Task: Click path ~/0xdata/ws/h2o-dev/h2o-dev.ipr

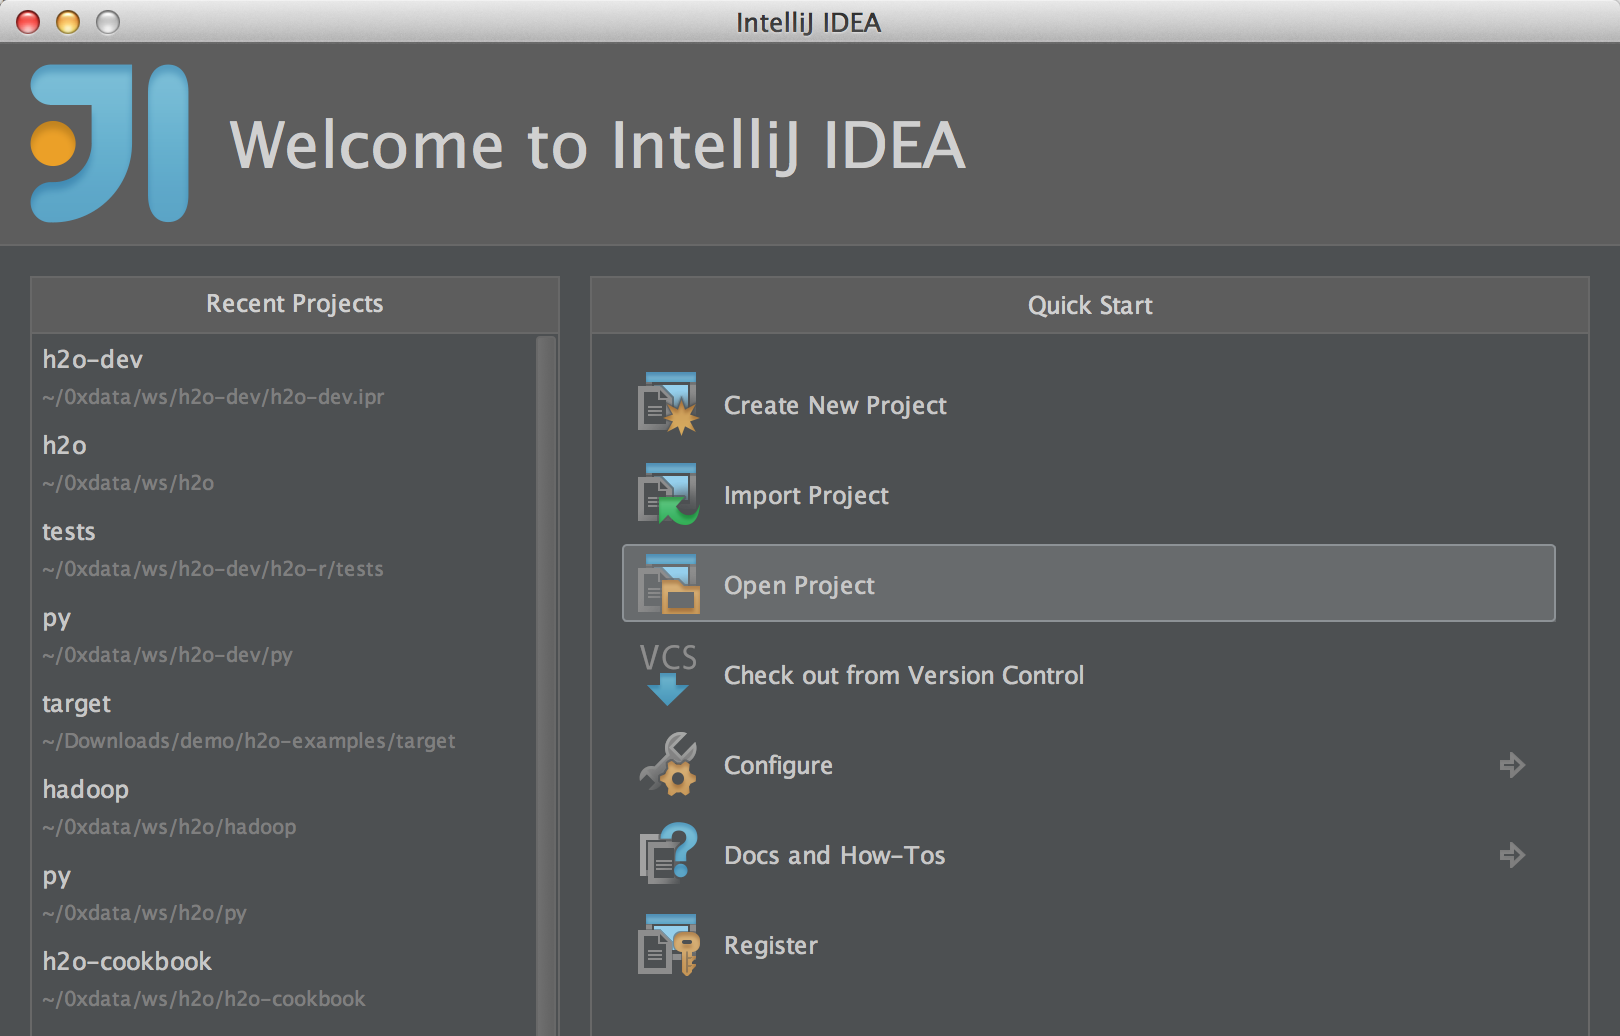Action: (213, 397)
